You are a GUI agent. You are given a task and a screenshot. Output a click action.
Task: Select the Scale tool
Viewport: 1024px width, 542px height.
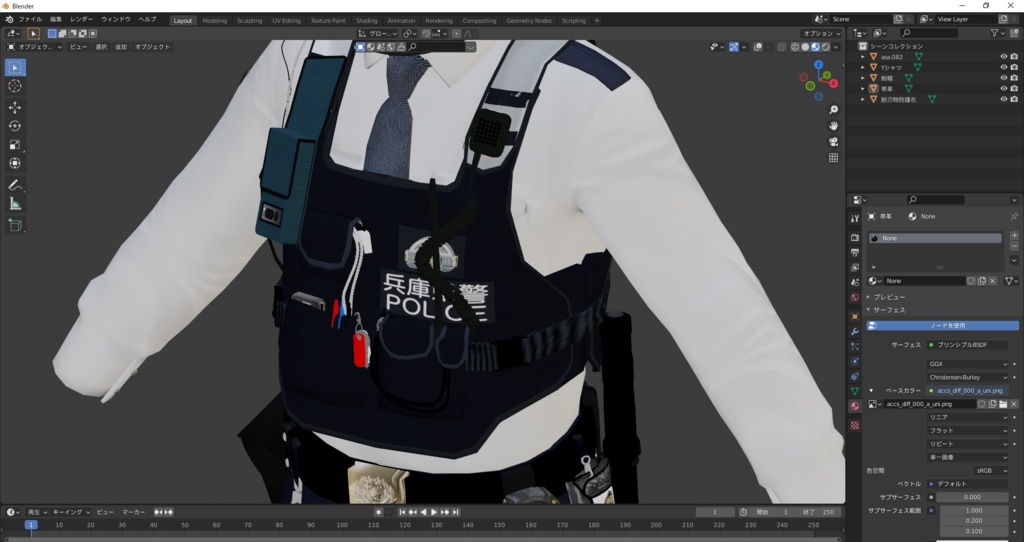[15, 145]
